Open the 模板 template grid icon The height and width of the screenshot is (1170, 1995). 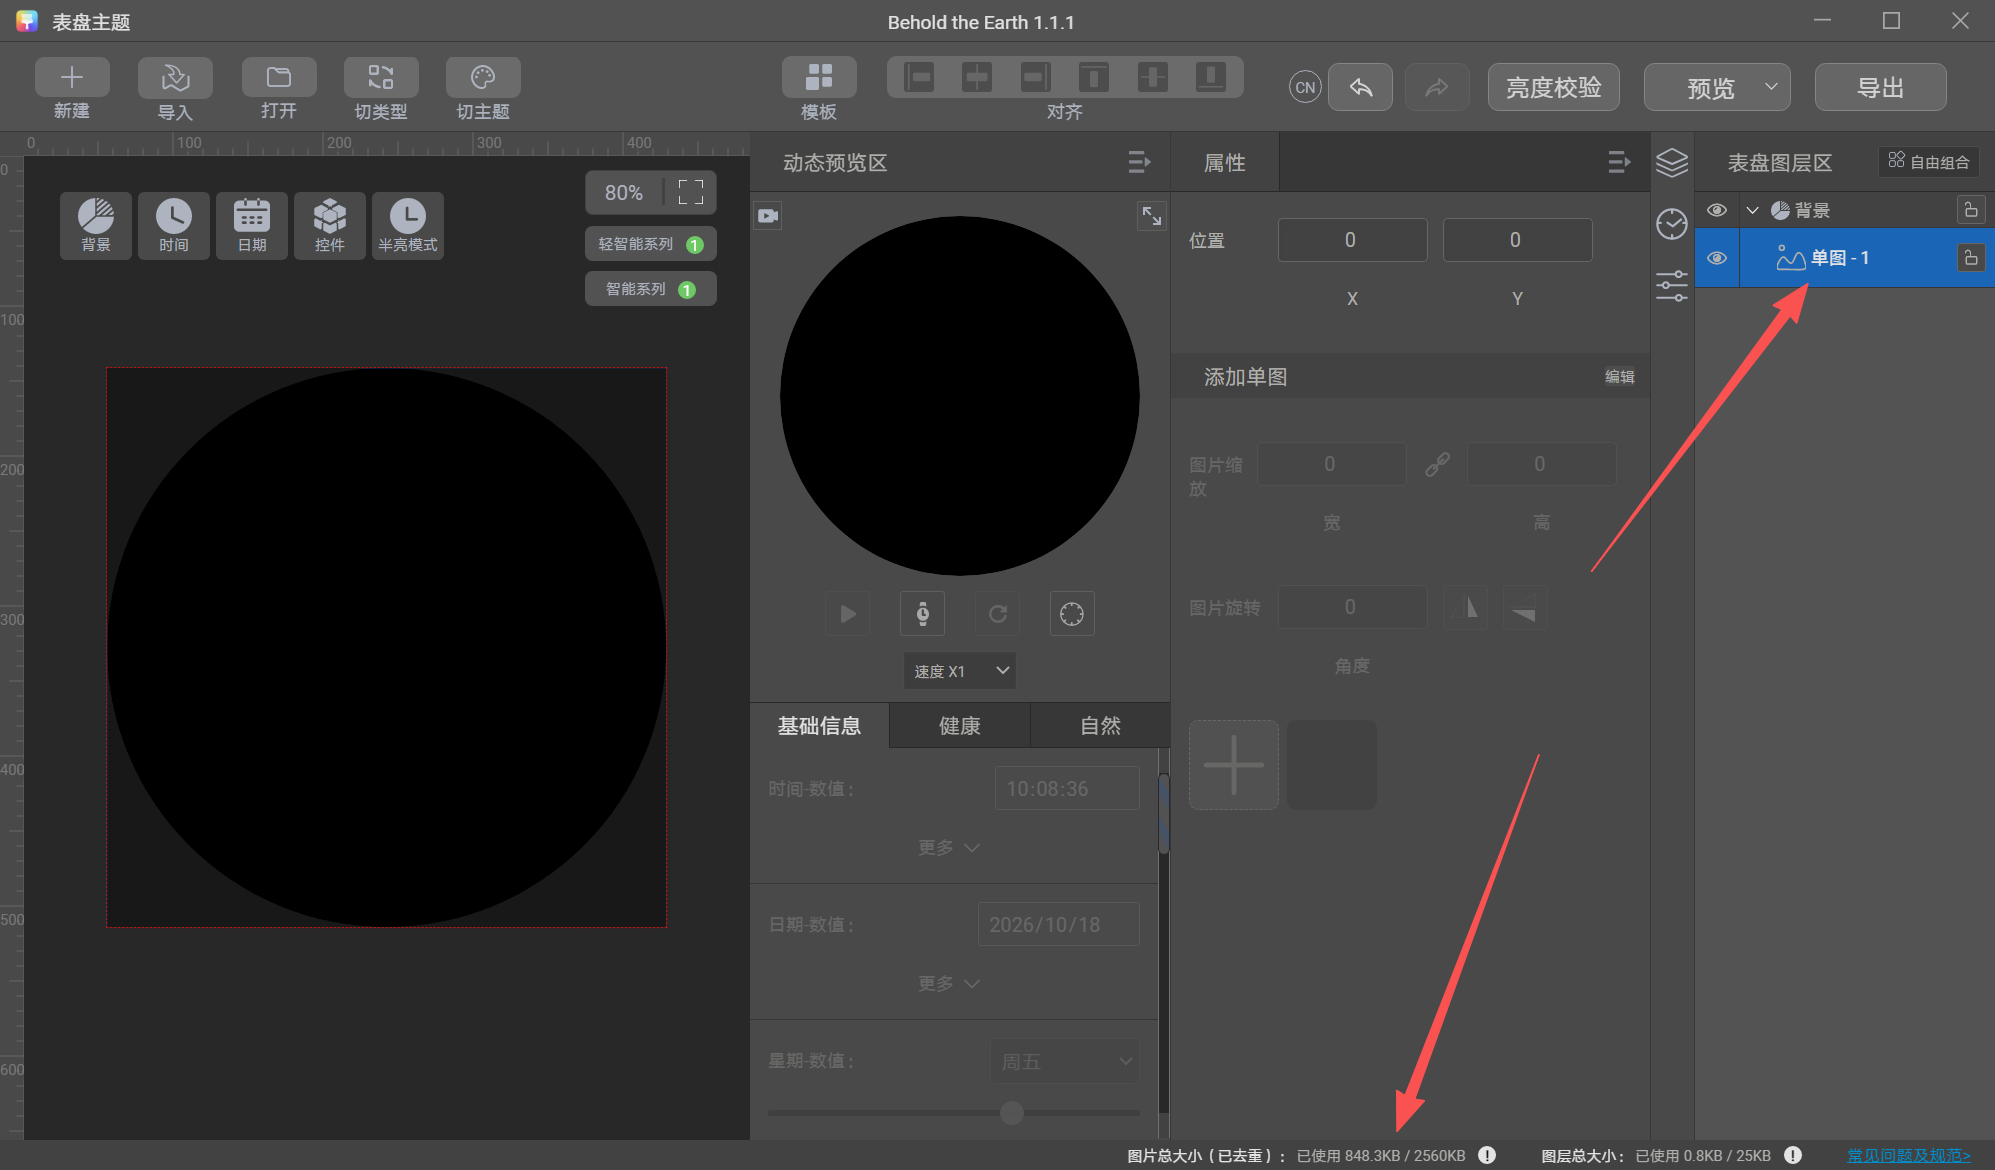coord(818,78)
